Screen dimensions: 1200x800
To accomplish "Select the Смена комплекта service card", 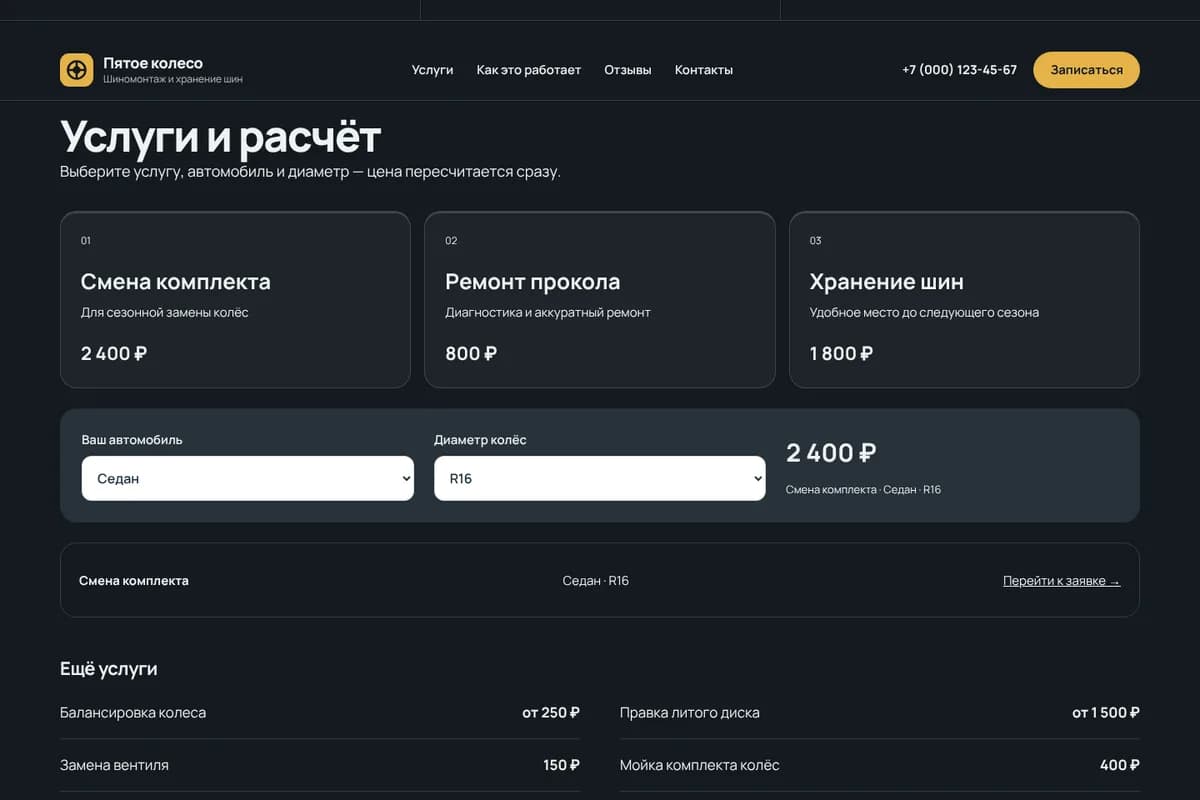I will (235, 299).
